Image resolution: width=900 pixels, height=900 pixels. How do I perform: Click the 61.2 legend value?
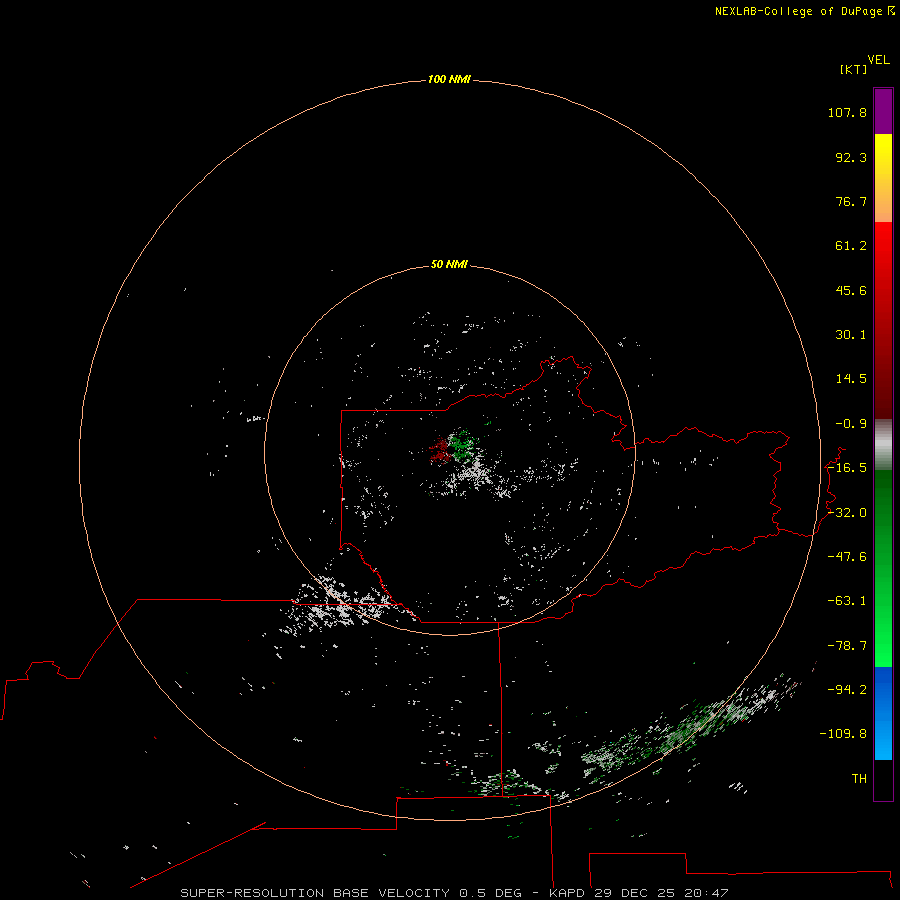[851, 246]
